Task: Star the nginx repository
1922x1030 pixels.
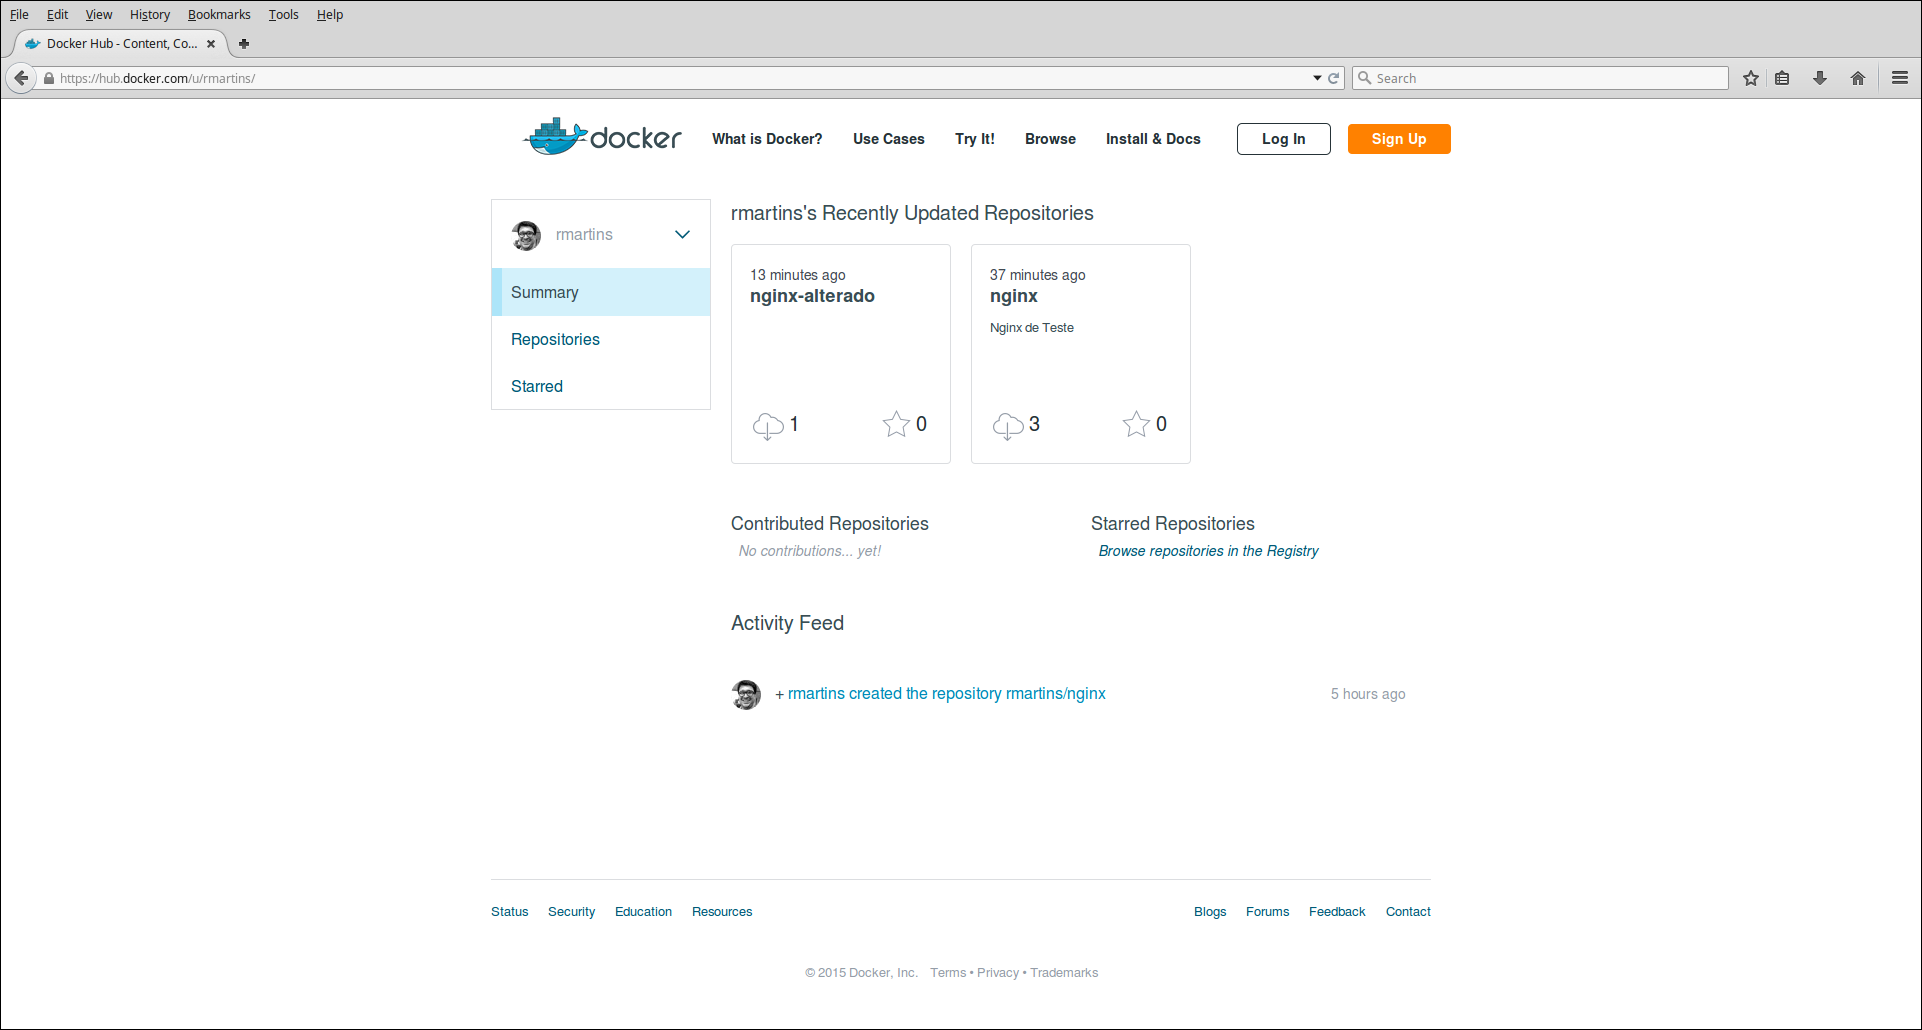Action: pyautogui.click(x=1135, y=423)
